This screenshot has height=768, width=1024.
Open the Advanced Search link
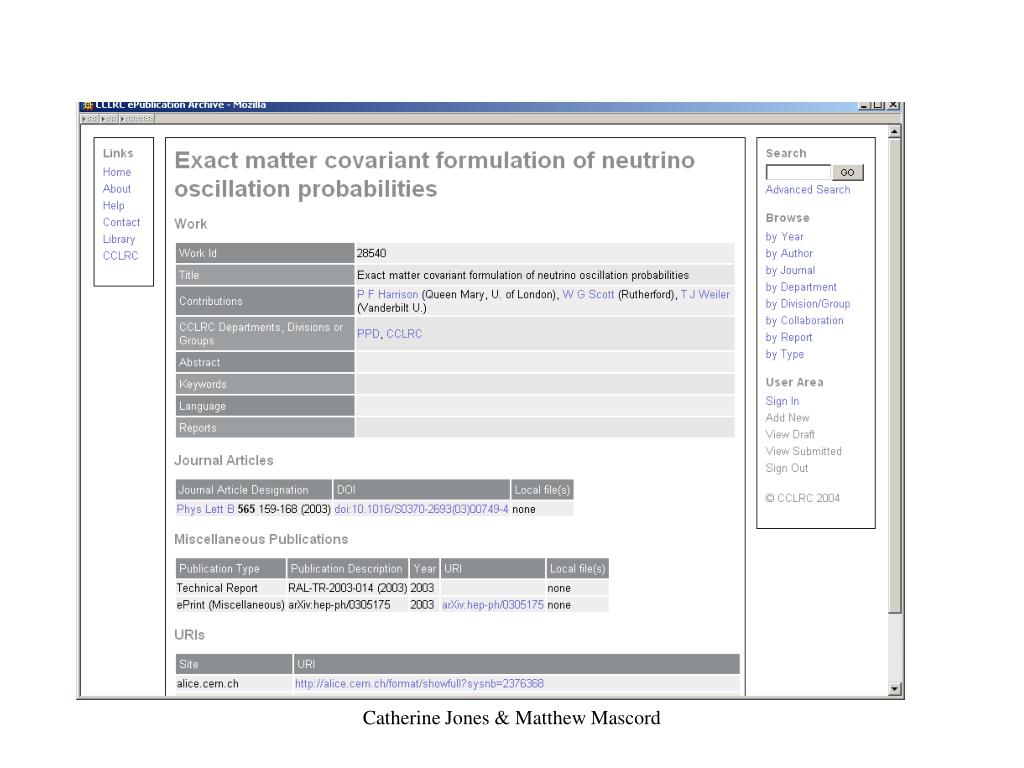[807, 190]
